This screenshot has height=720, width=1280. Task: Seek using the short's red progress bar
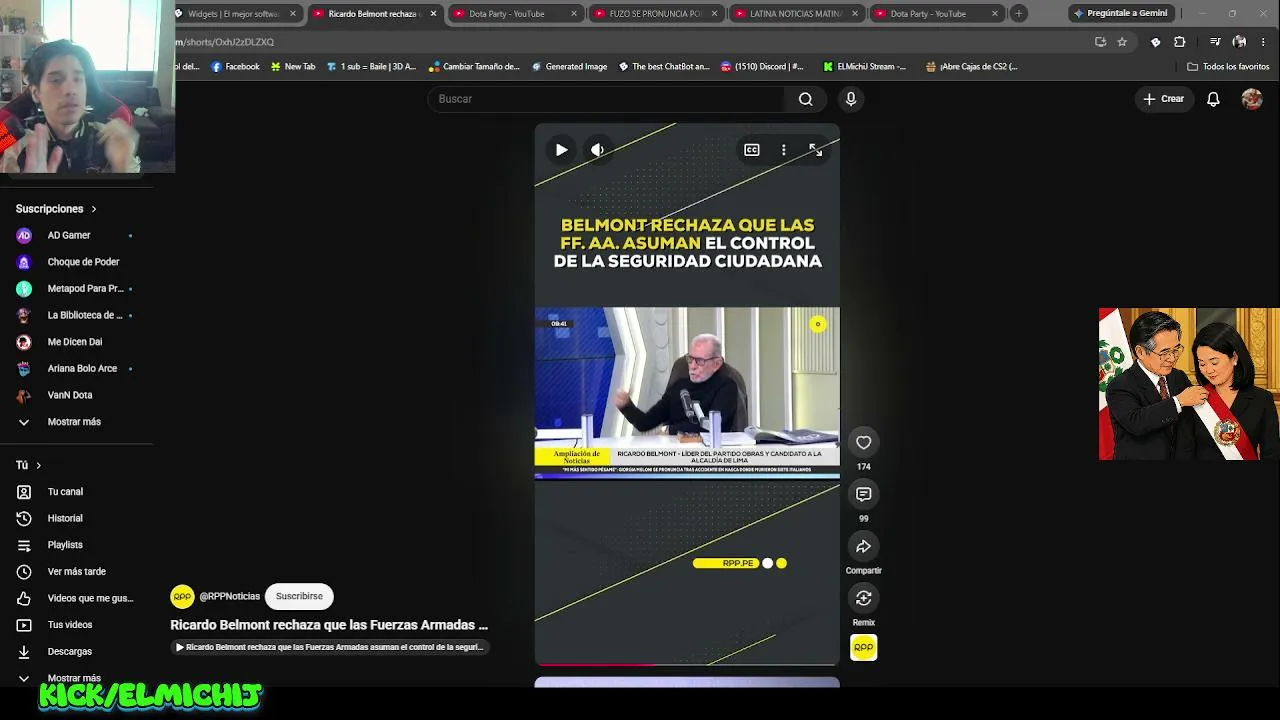point(687,663)
